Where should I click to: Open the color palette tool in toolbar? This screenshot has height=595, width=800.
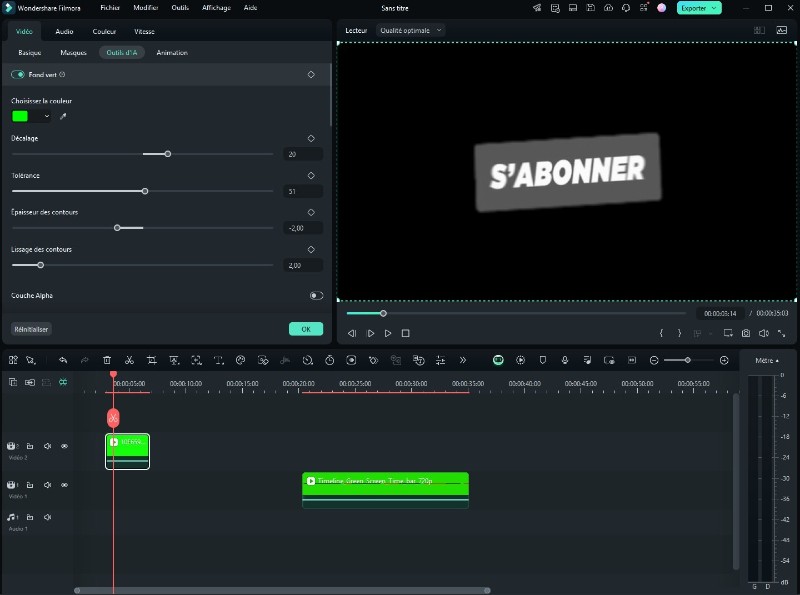(x=241, y=360)
